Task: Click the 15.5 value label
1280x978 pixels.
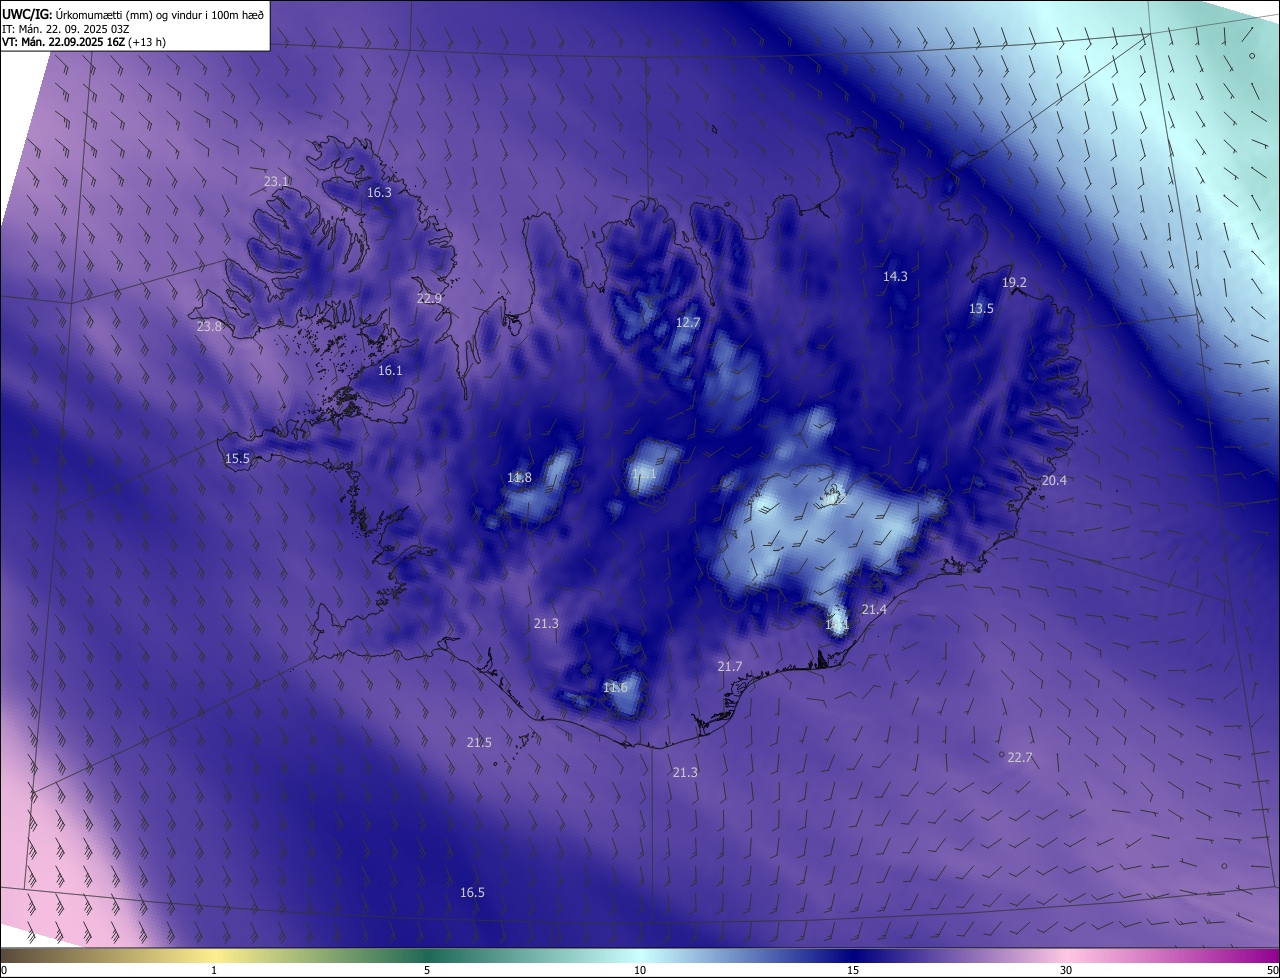Action: pyautogui.click(x=237, y=459)
